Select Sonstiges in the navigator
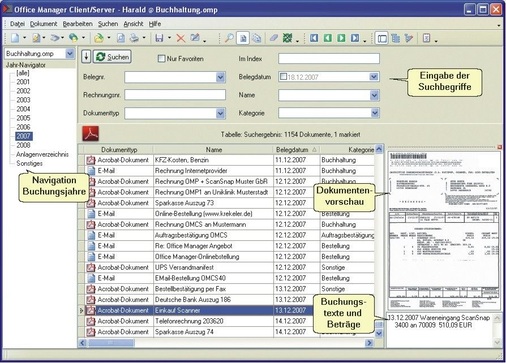The width and height of the screenshot is (506, 363). point(29,163)
